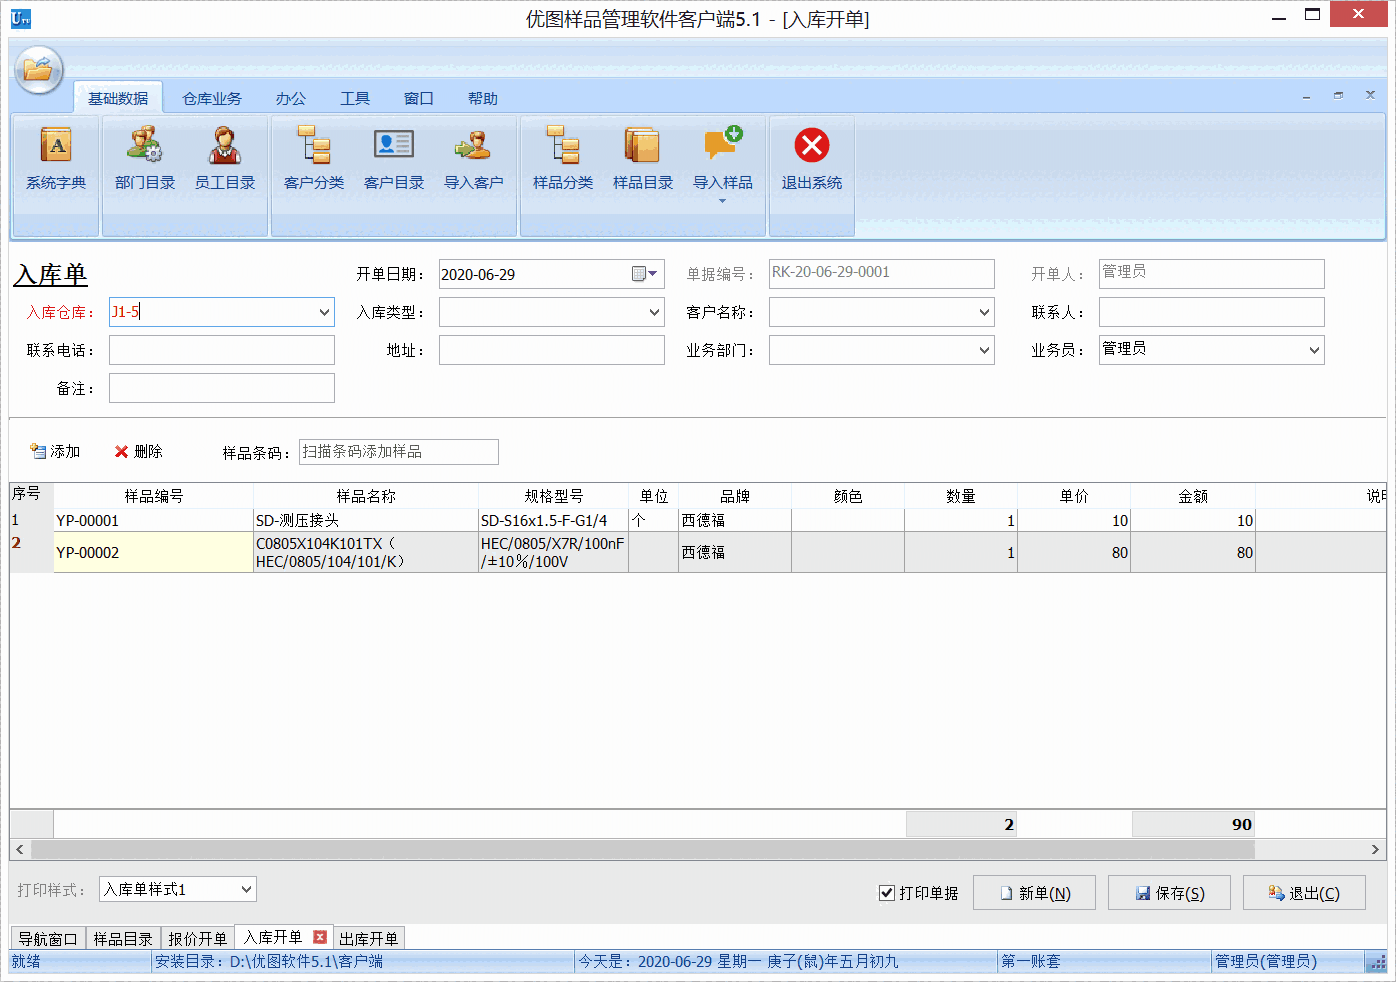Click the 保存(S) save button
1396x982 pixels.
[x=1169, y=892]
